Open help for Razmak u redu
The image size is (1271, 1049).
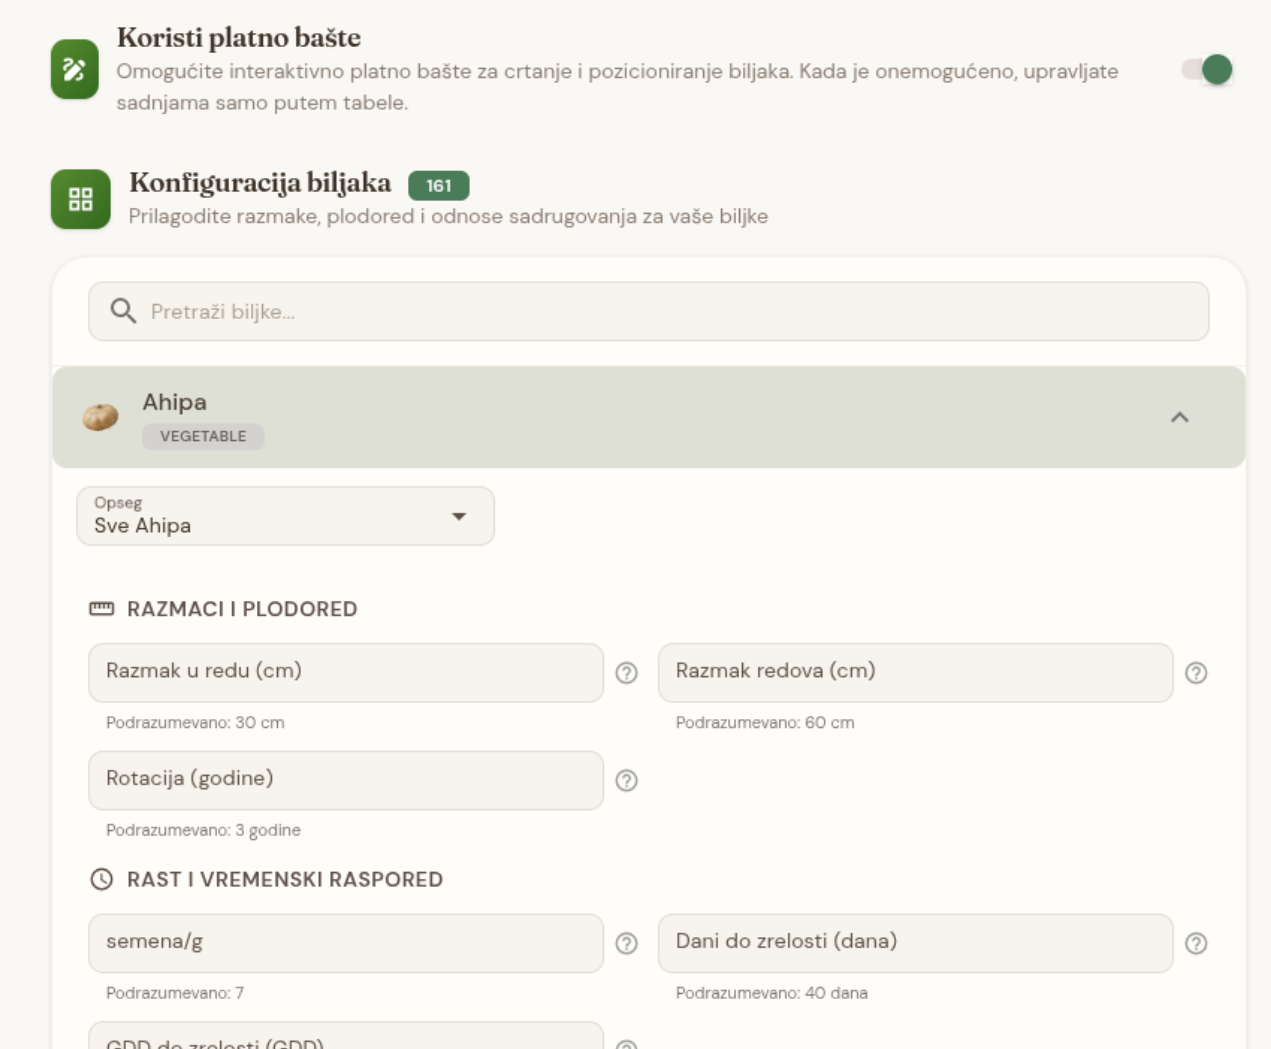[x=627, y=673]
